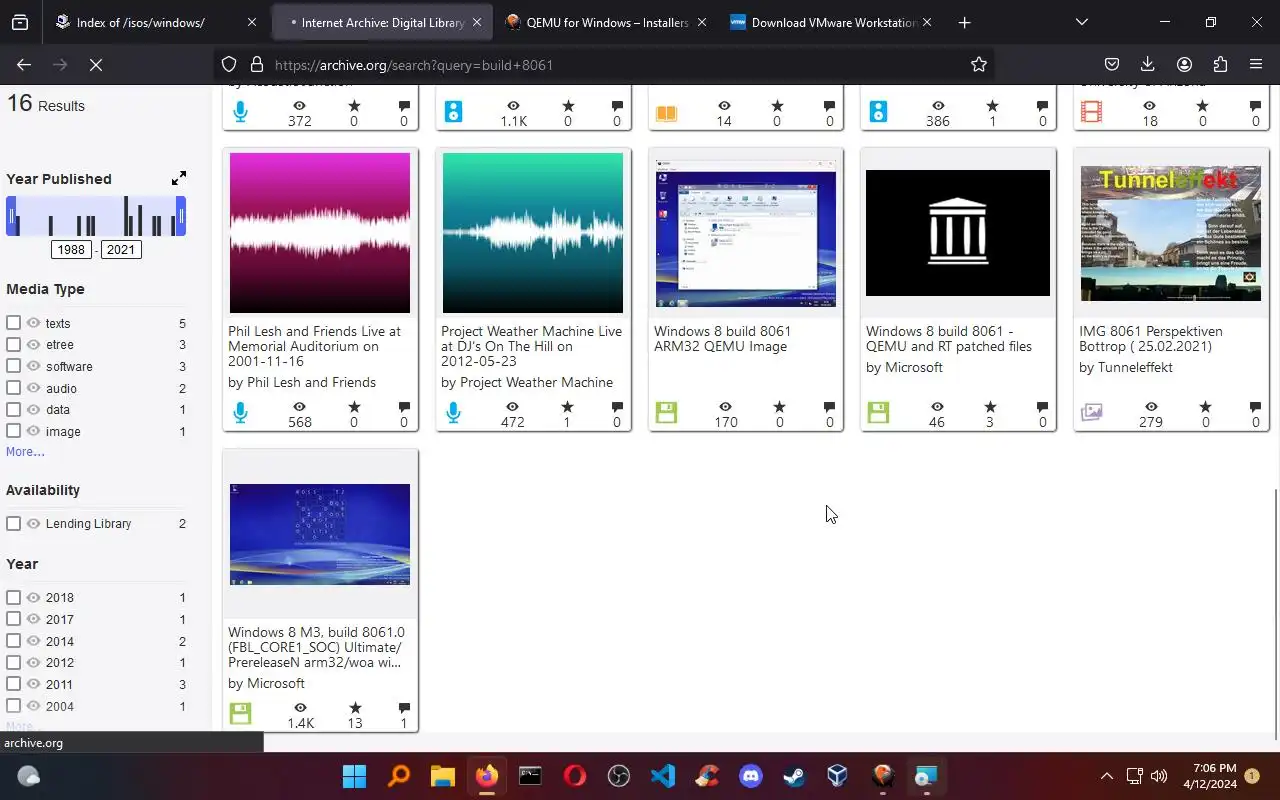The width and height of the screenshot is (1280, 800).
Task: Click the 2021 end year field
Action: point(121,249)
